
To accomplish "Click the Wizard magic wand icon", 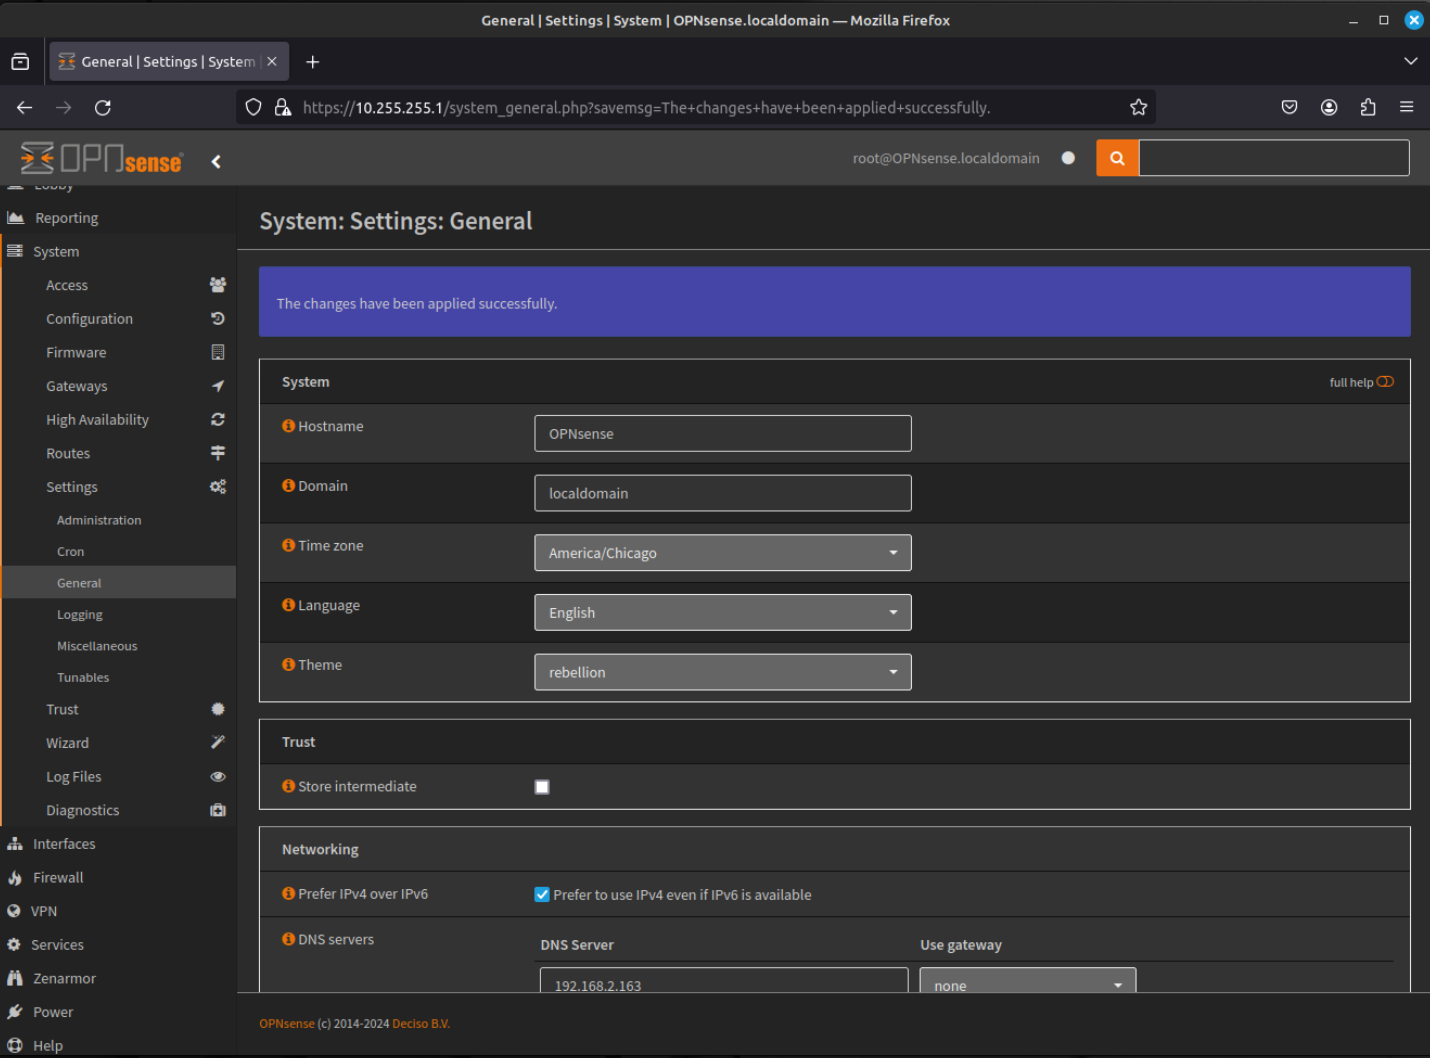I will [x=218, y=742].
